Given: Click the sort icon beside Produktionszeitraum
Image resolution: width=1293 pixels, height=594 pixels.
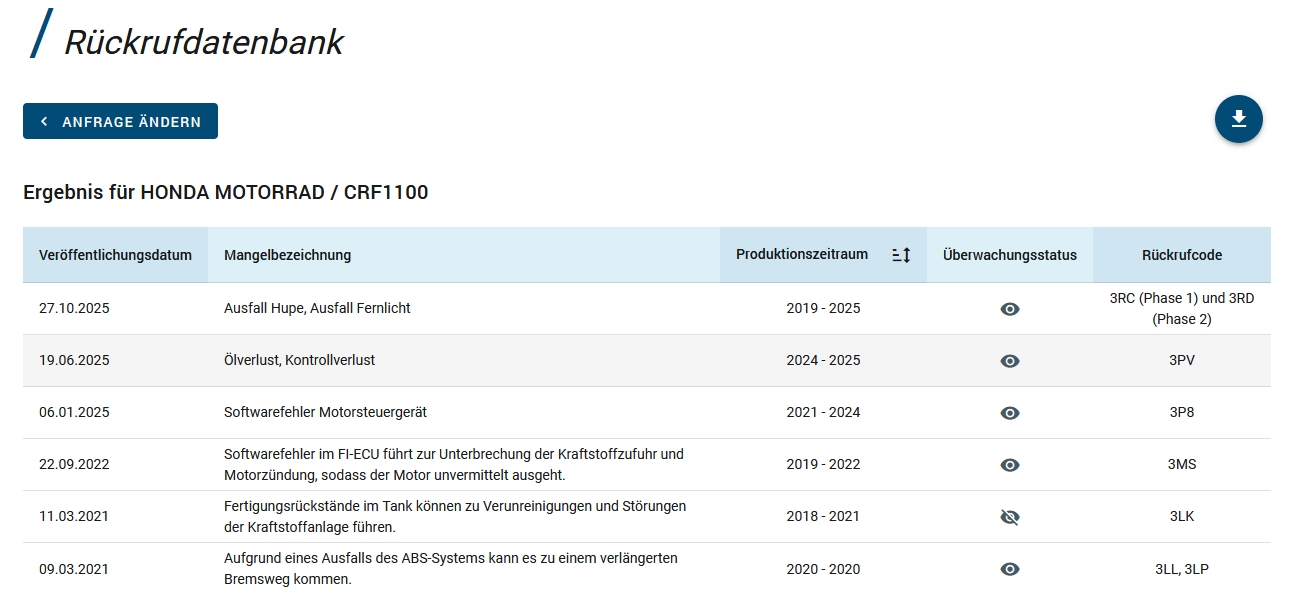Looking at the screenshot, I should pyautogui.click(x=901, y=255).
